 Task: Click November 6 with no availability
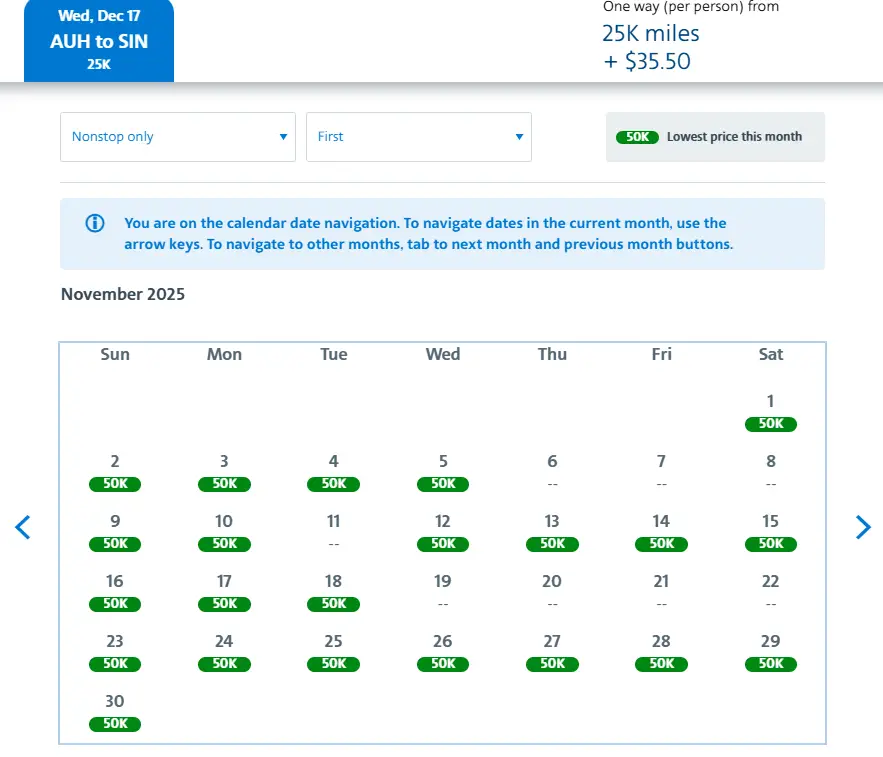click(x=552, y=473)
